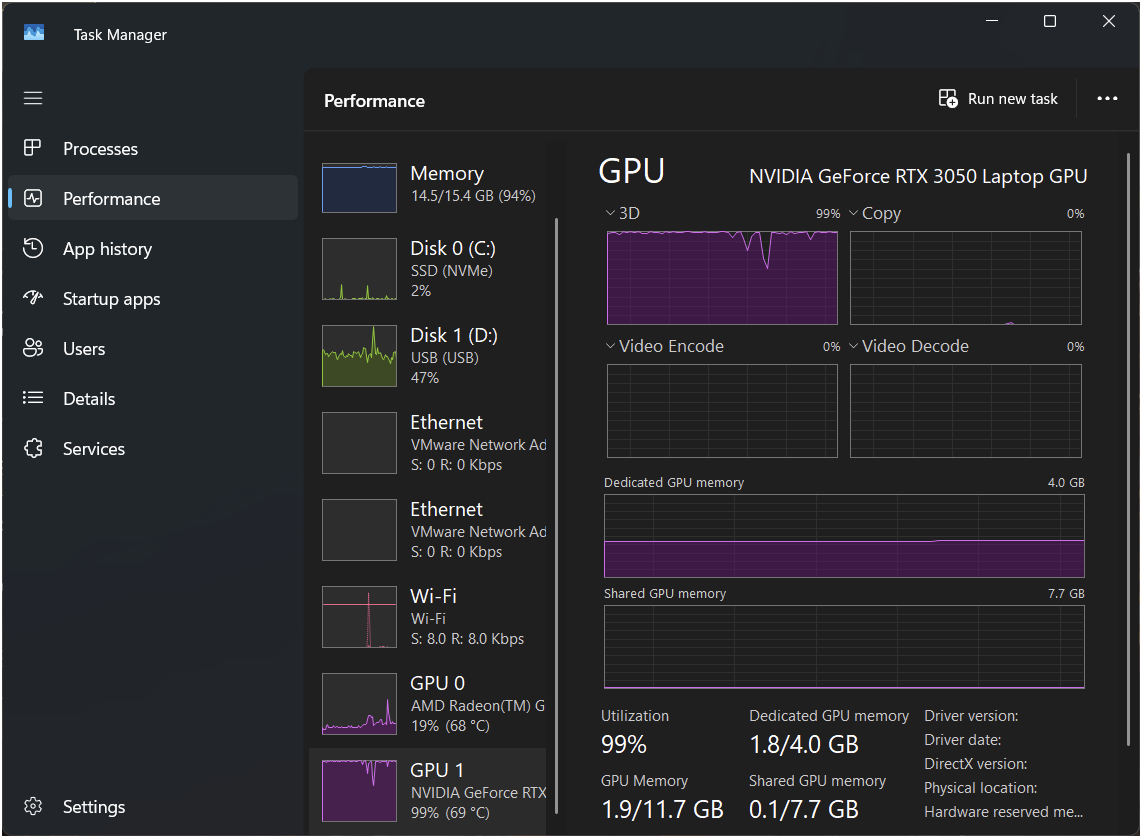Click the Driver date label
This screenshot has height=838, width=1142.
962,740
